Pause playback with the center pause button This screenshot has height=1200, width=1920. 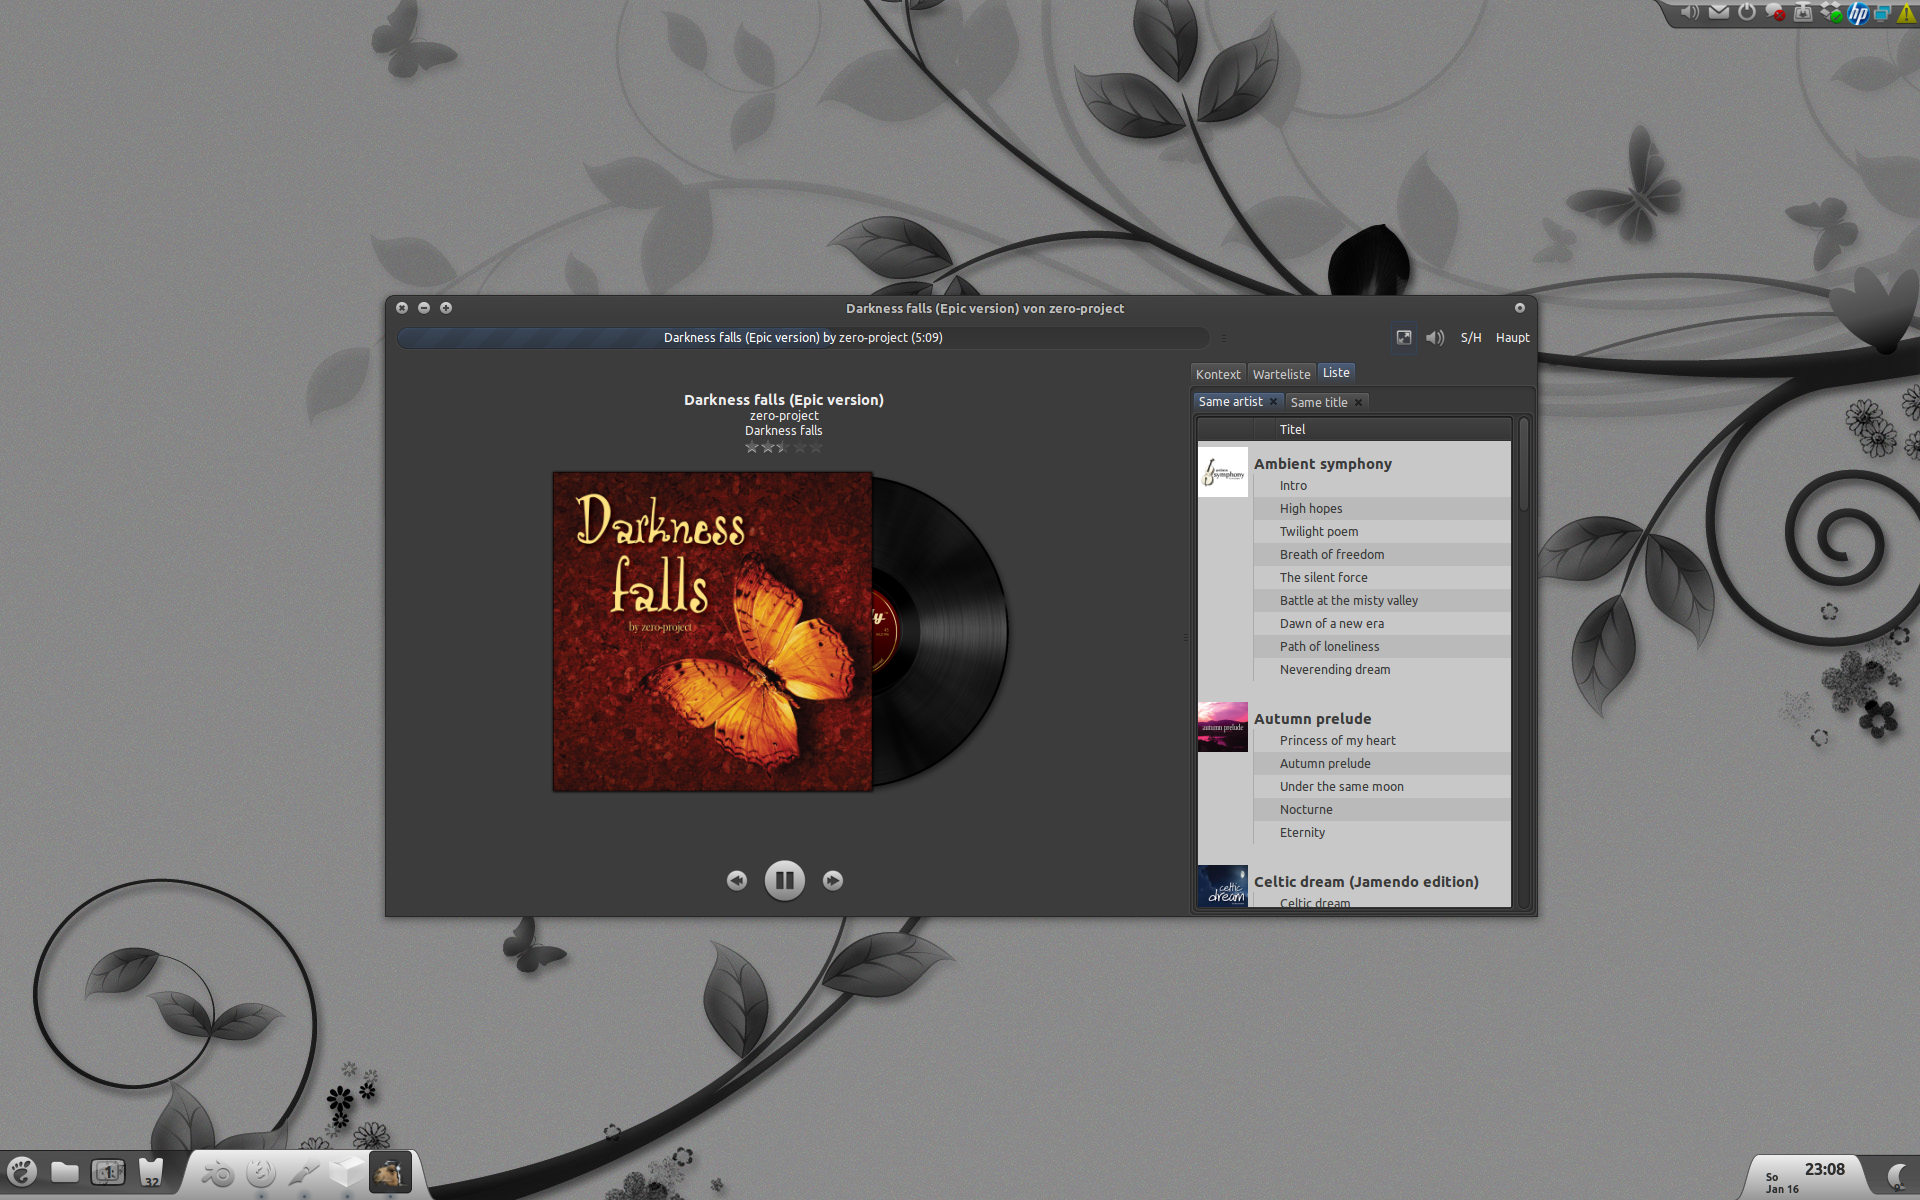coord(784,880)
